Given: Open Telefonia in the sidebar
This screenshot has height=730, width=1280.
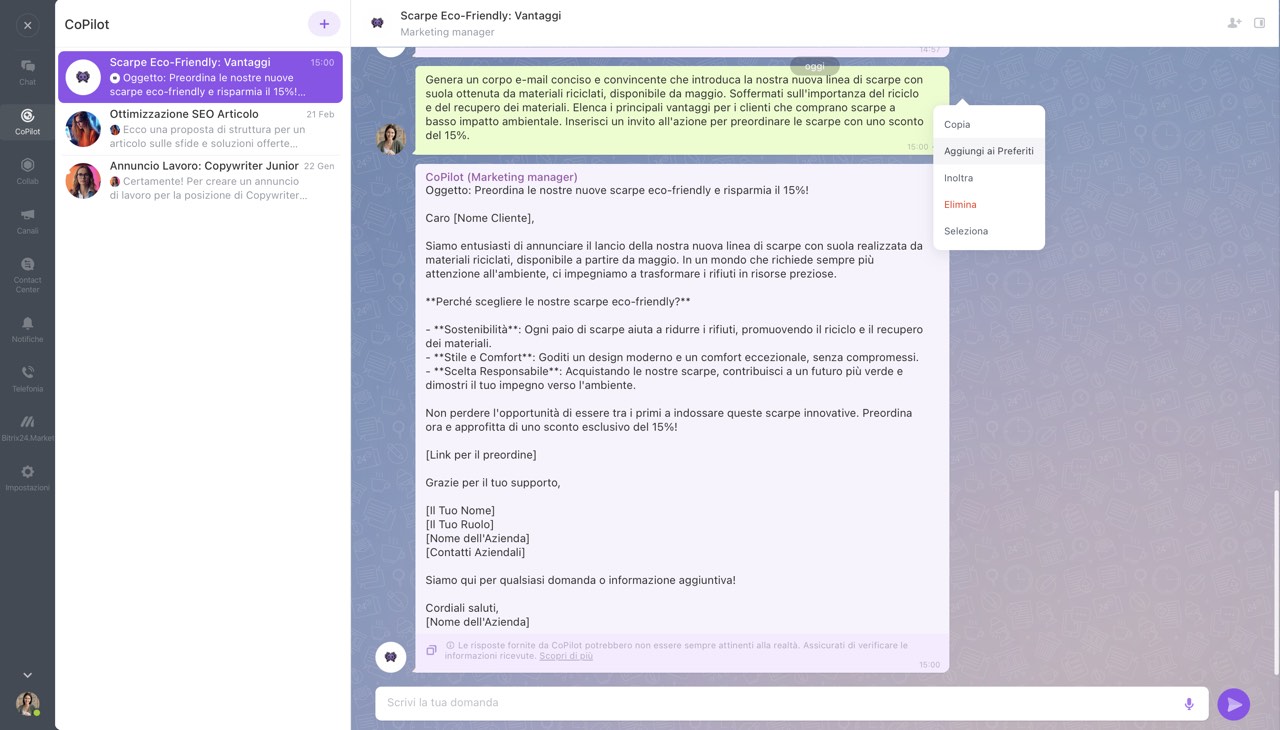Looking at the screenshot, I should 27,378.
